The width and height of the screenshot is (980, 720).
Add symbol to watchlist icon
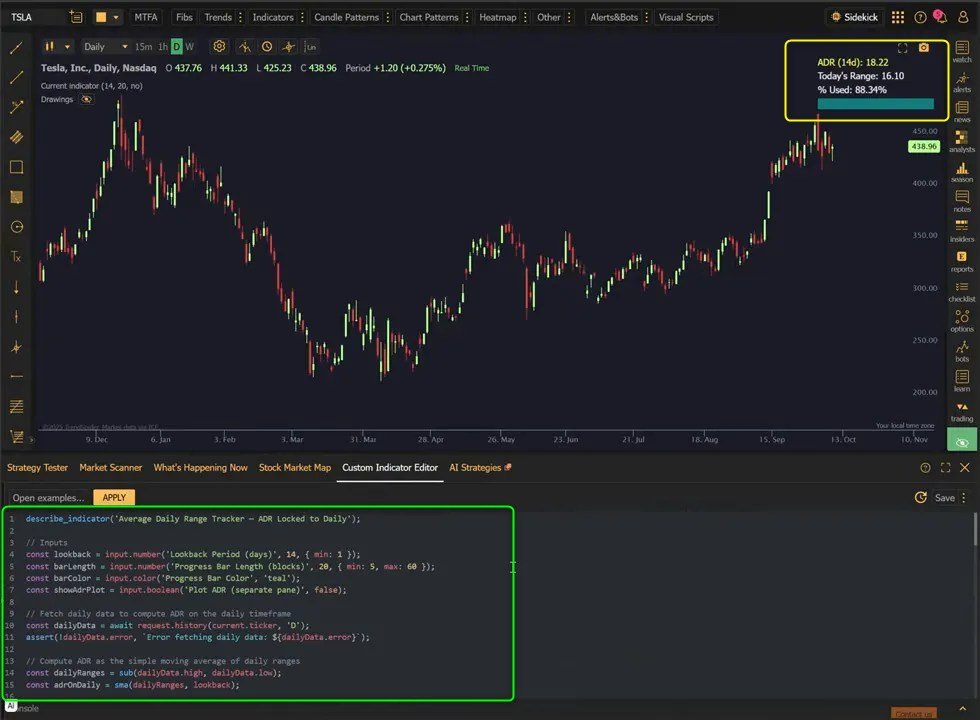[x=76, y=17]
